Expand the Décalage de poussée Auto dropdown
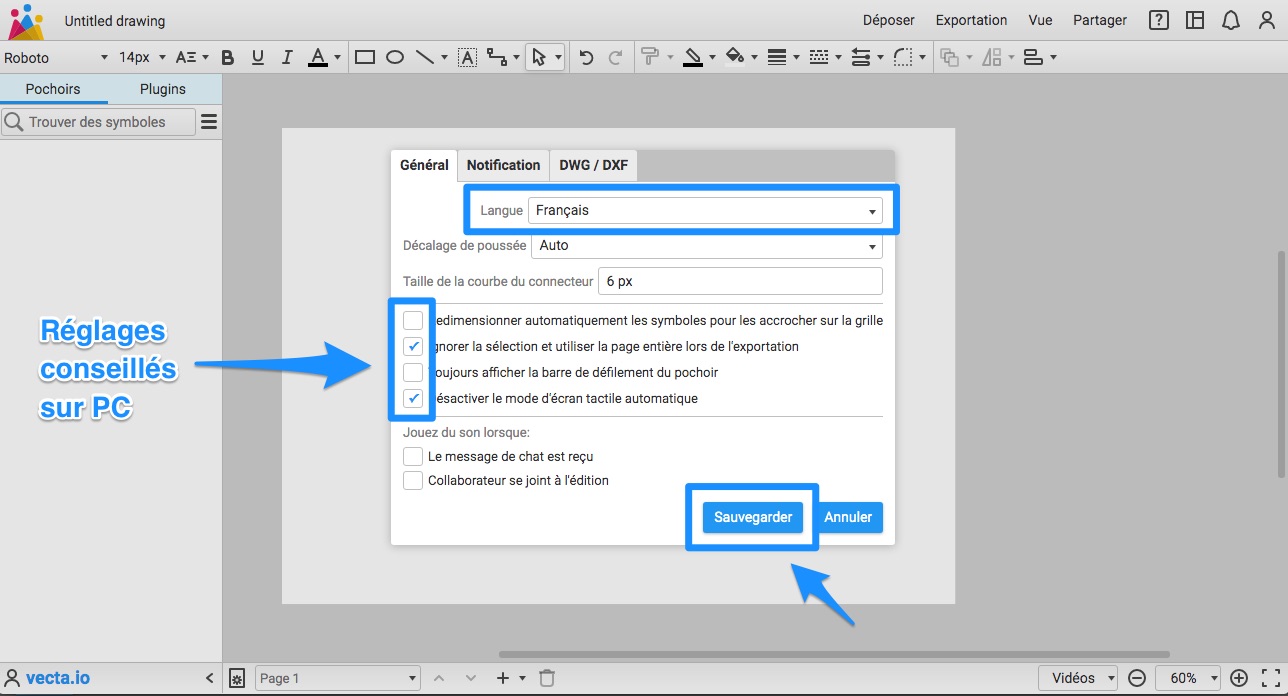This screenshot has height=696, width=1288. point(707,245)
